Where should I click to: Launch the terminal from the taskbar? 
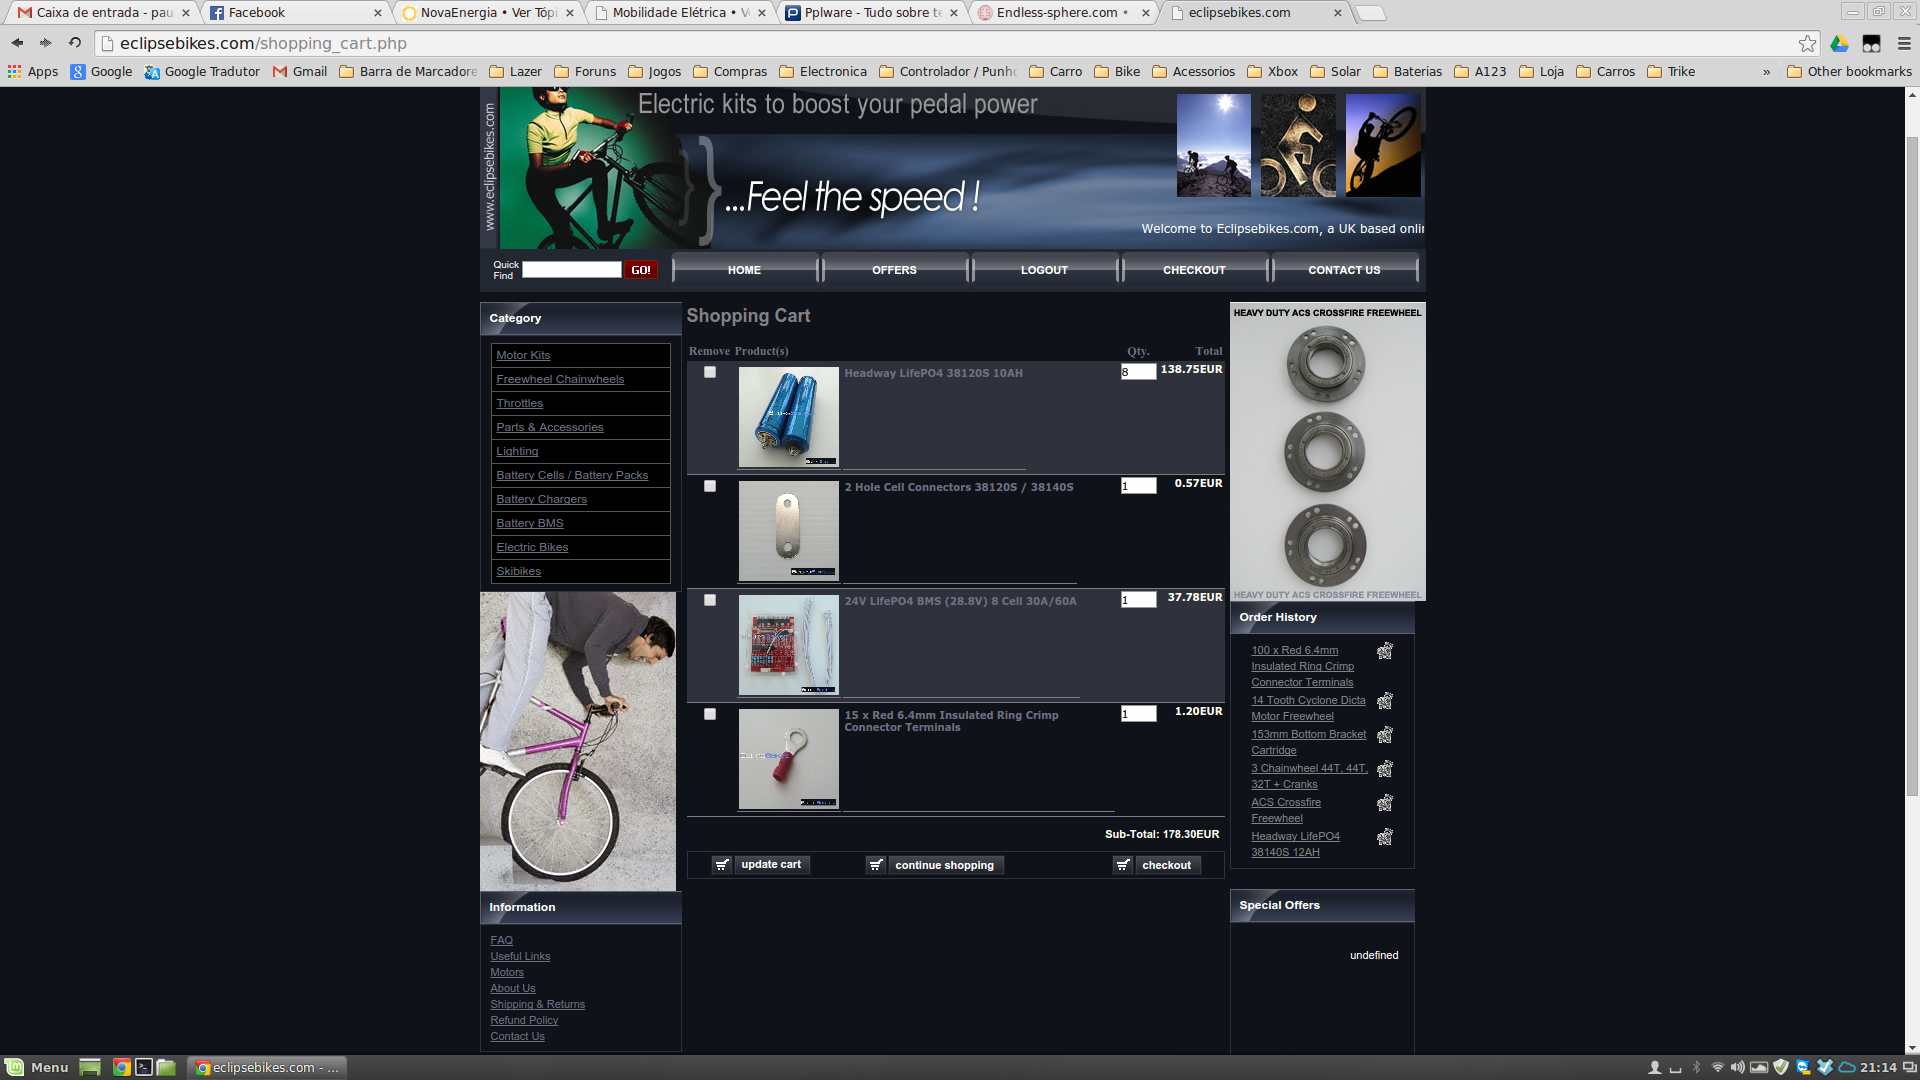coord(144,1067)
